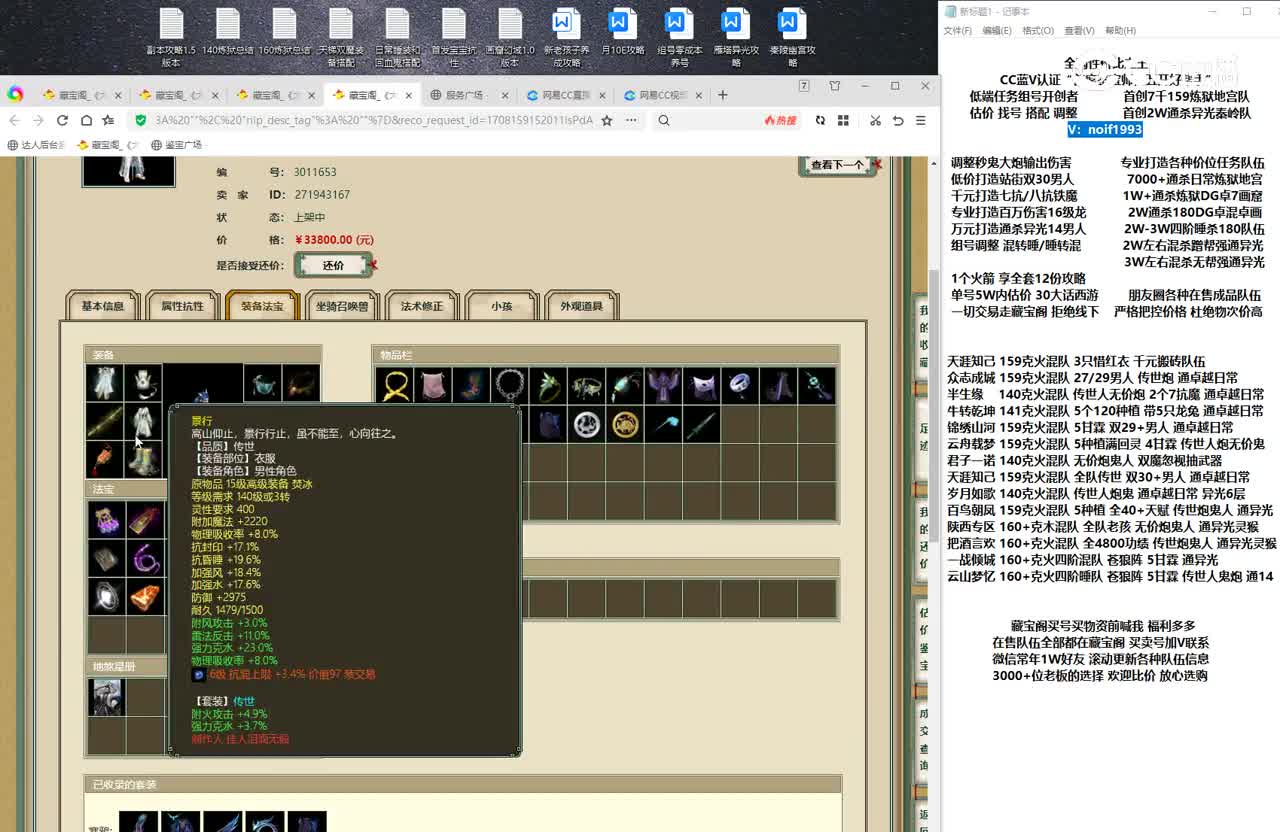
Task: Open 达人后台 bookmark
Action: point(36,145)
